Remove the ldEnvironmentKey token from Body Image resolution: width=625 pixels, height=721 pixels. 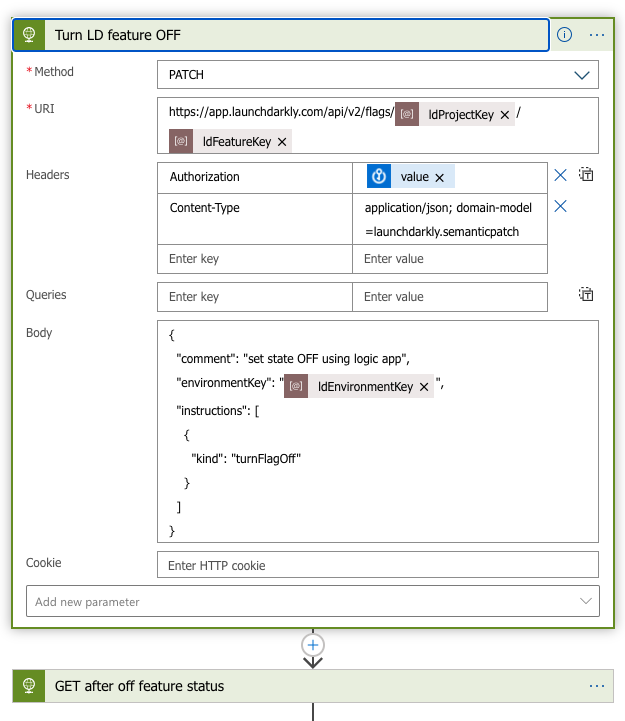[x=424, y=387]
